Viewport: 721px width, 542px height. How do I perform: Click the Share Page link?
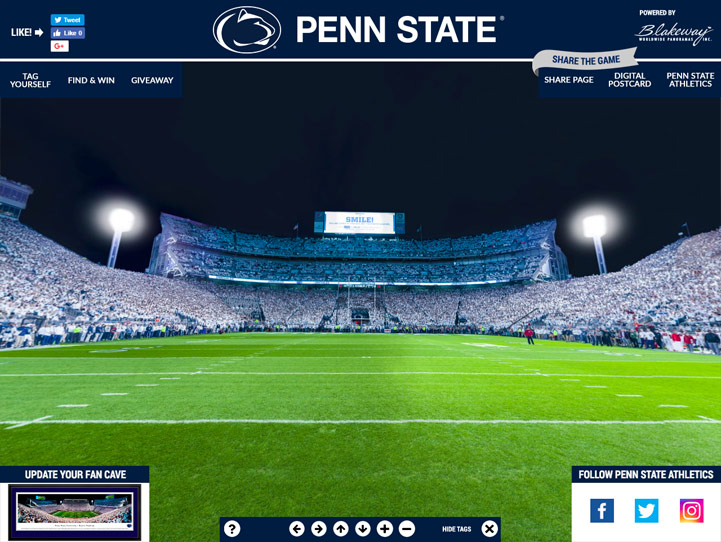point(569,80)
